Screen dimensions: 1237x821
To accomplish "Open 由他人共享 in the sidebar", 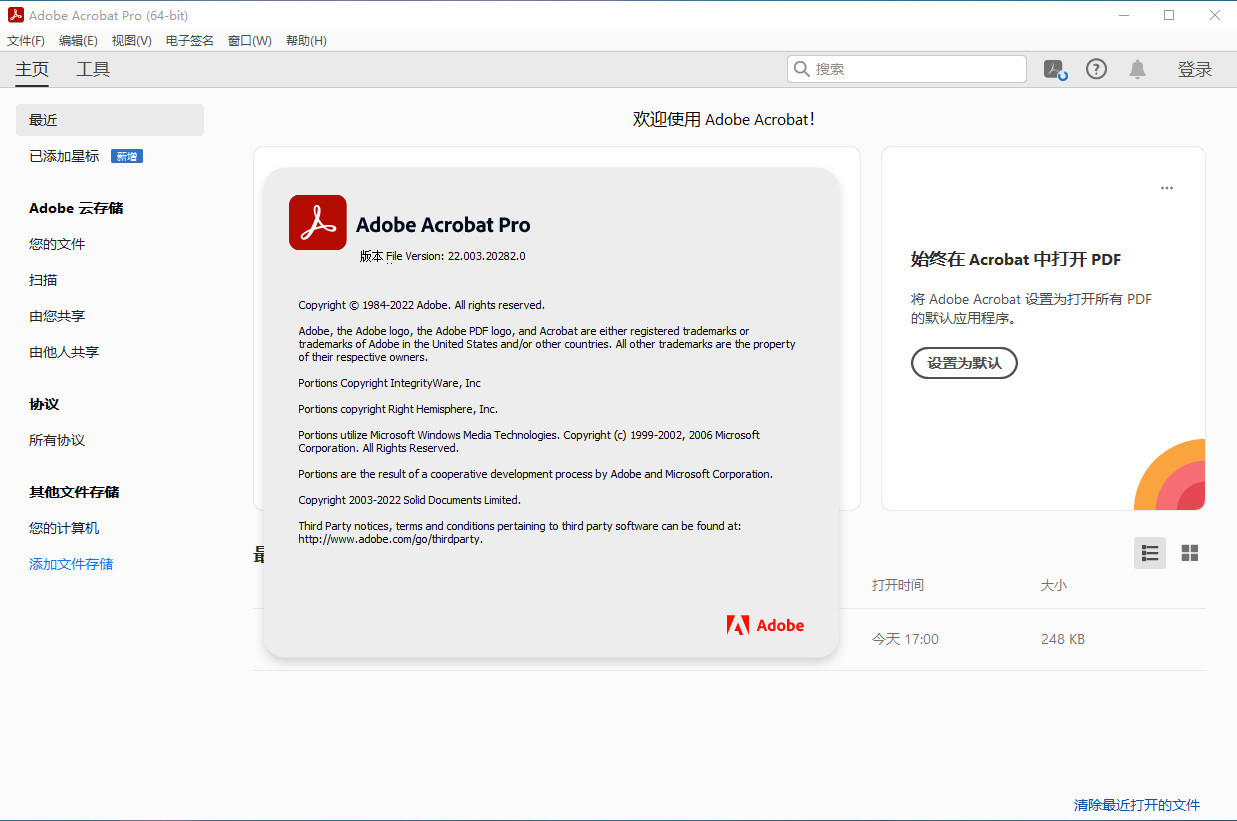I will pyautogui.click(x=64, y=352).
